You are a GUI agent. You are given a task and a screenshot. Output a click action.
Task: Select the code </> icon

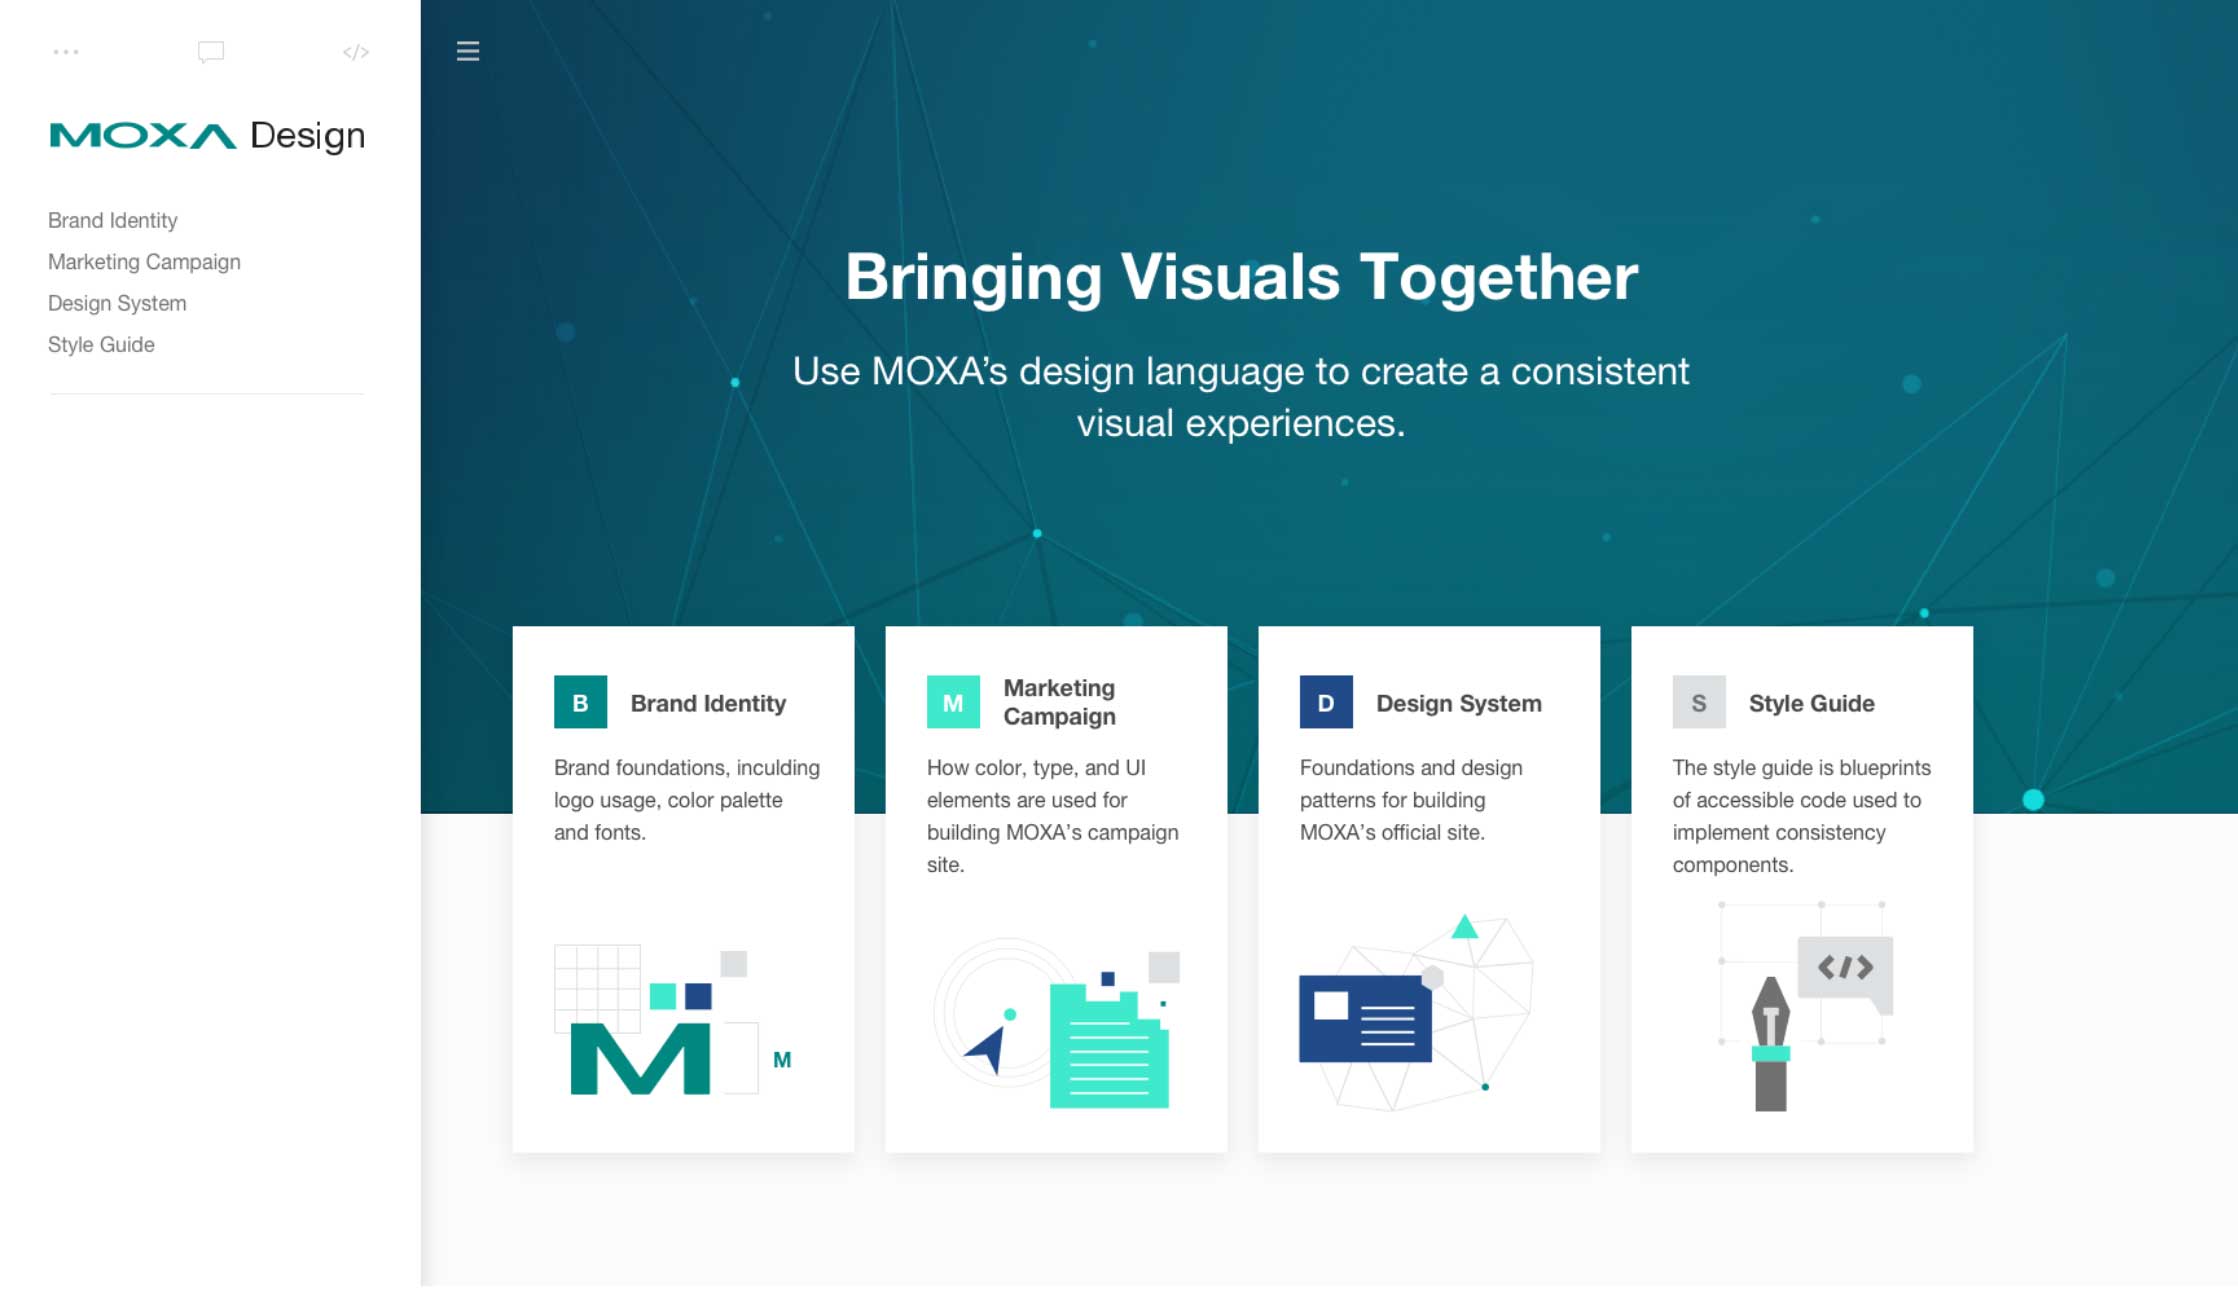tap(354, 52)
